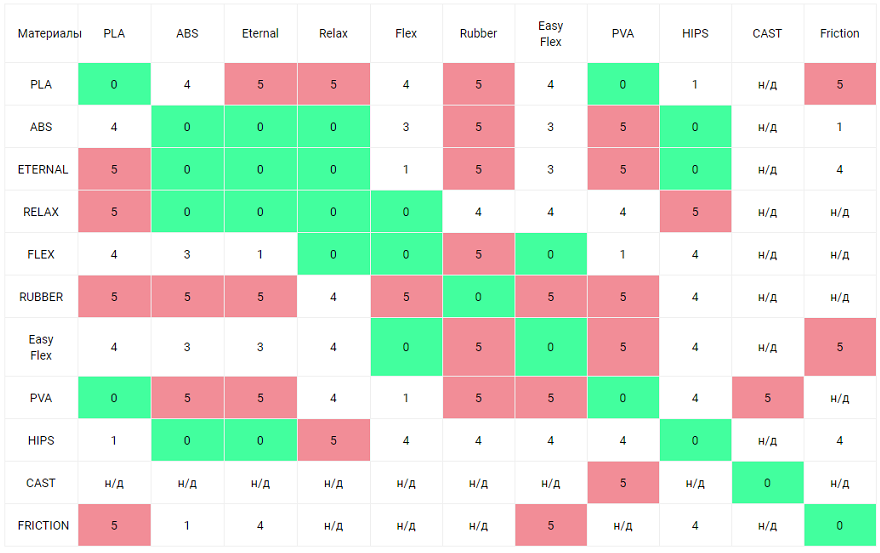Click red cell in FRICTION row, PLA column
Image resolution: width=880 pixels, height=553 pixels.
point(114,525)
